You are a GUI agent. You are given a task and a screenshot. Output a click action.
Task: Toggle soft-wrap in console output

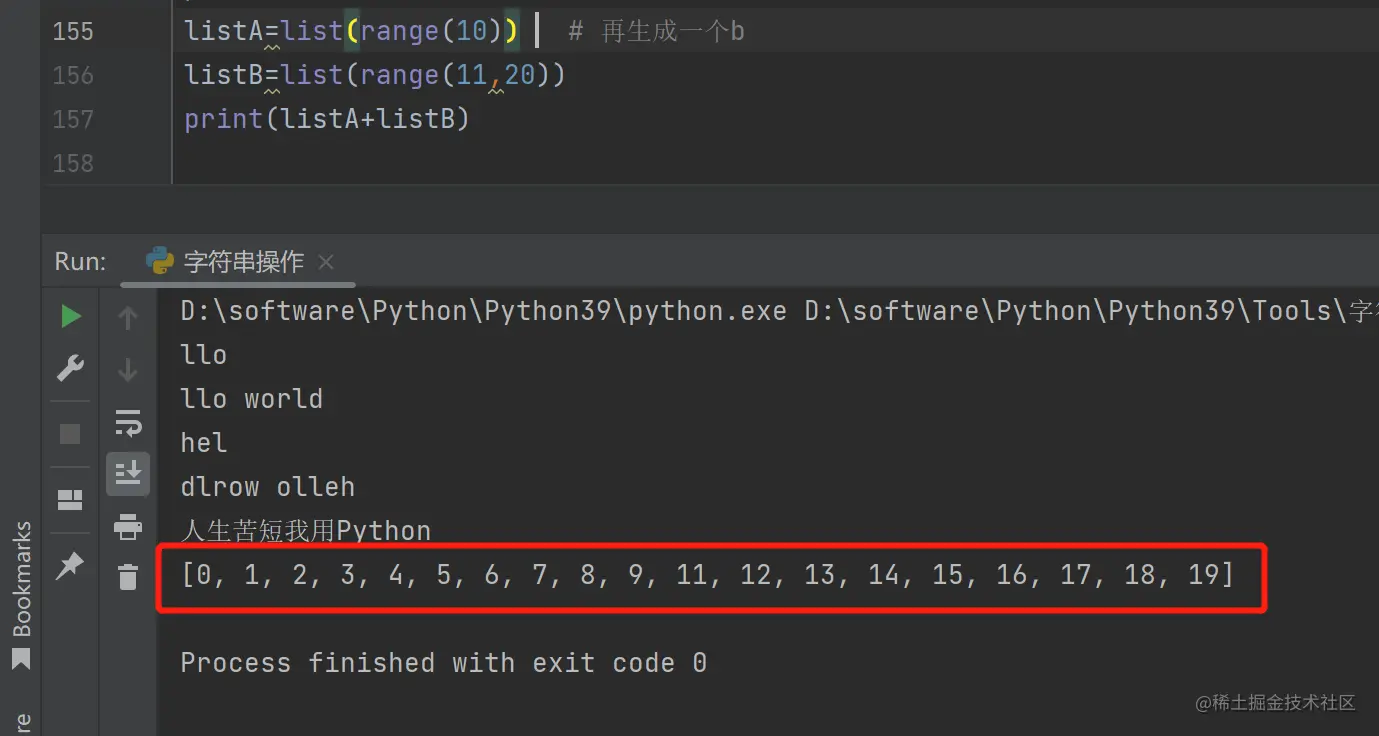[128, 423]
